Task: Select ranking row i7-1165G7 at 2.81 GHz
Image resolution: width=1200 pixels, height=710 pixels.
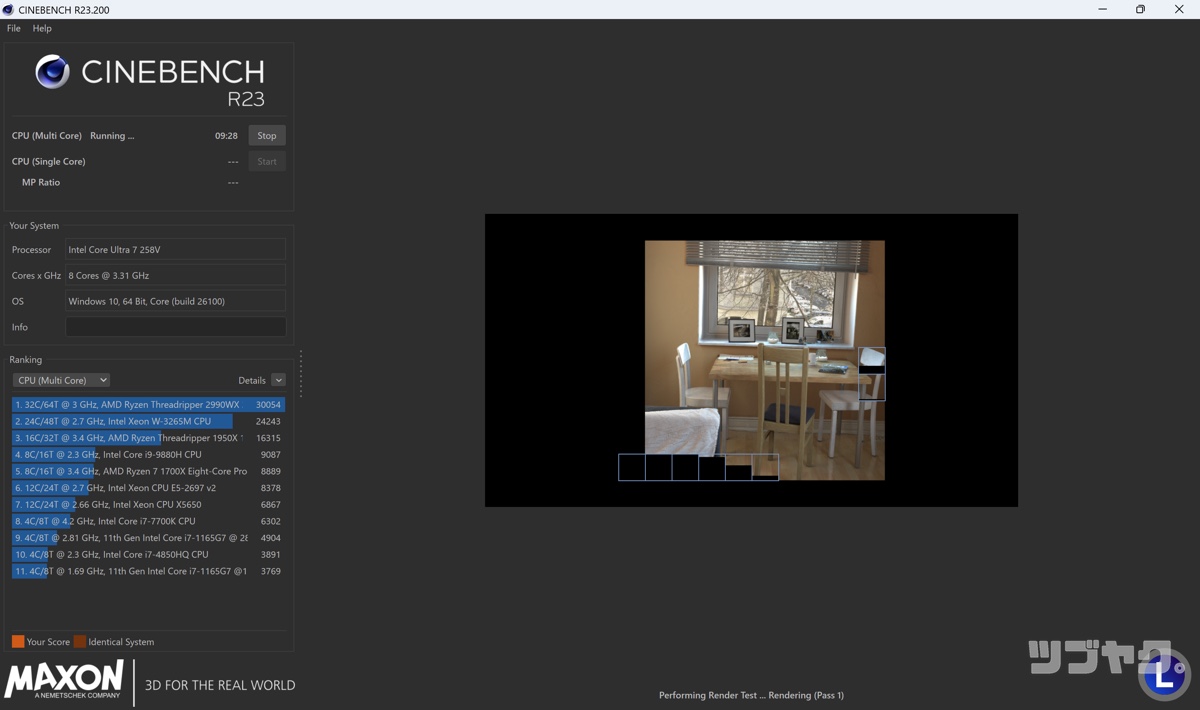Action: click(148, 538)
